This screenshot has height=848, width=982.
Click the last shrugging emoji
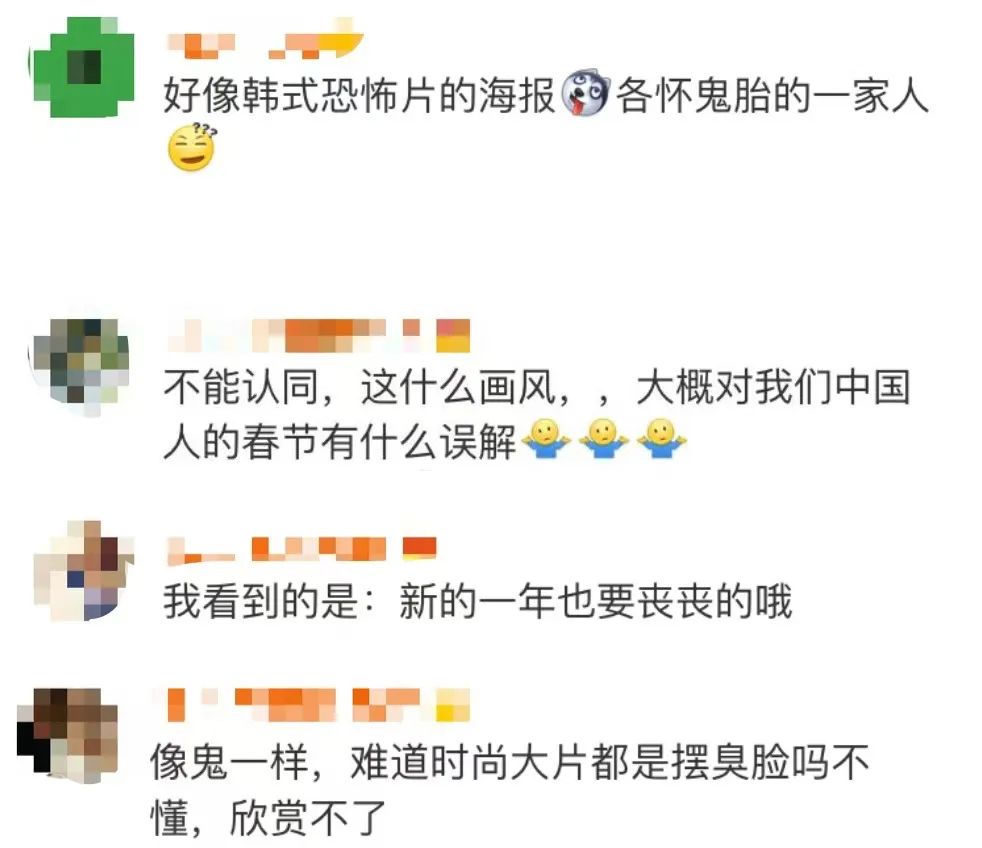(x=661, y=439)
